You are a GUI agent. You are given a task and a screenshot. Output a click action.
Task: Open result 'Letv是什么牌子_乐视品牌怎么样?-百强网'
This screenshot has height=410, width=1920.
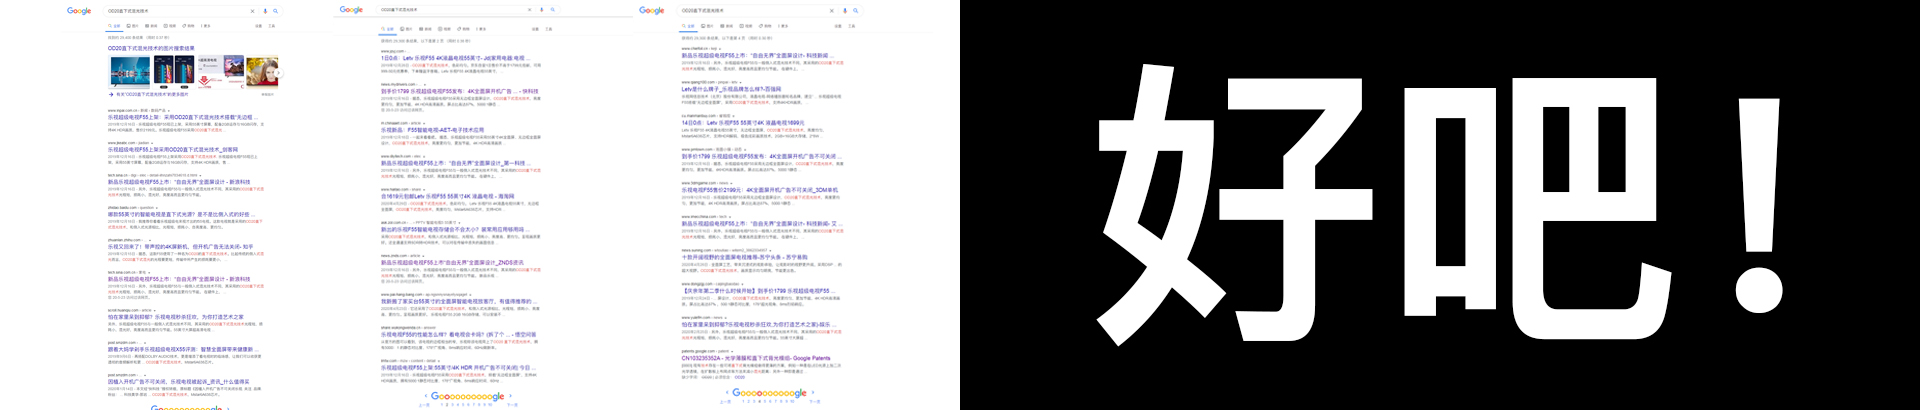731,89
